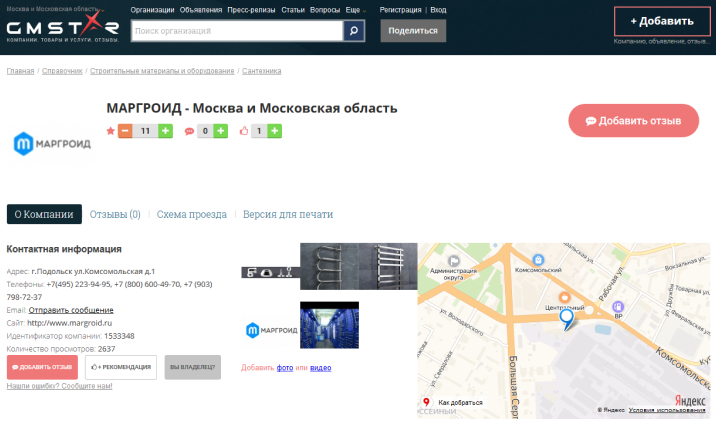716x426 pixels.
Task: Open the Организации menu item
Action: pos(152,10)
